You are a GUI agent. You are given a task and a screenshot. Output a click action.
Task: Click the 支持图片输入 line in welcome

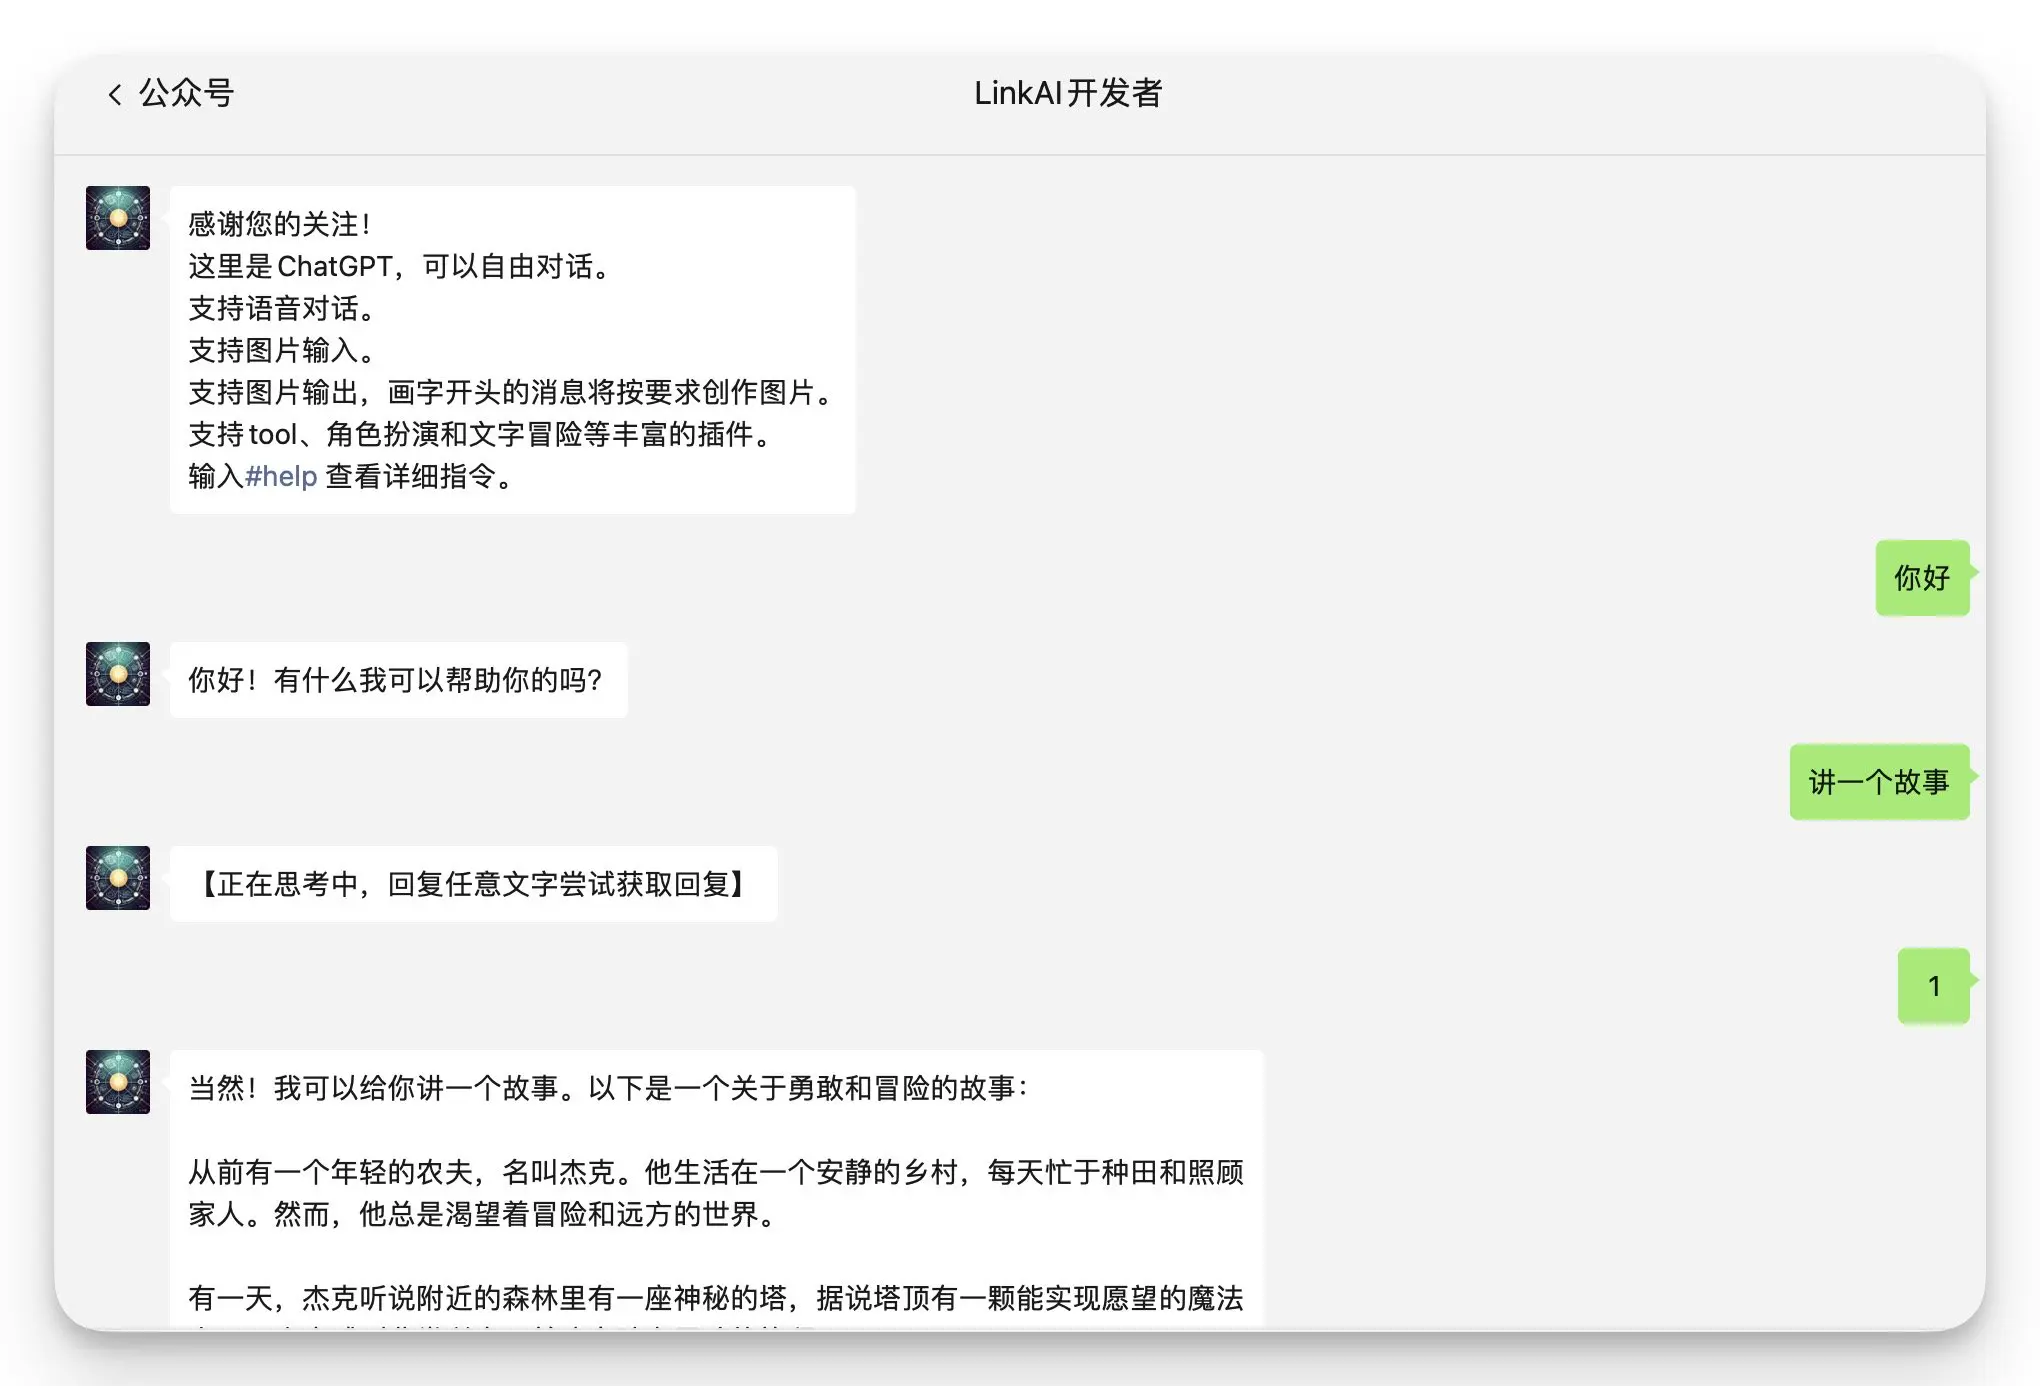(x=282, y=351)
